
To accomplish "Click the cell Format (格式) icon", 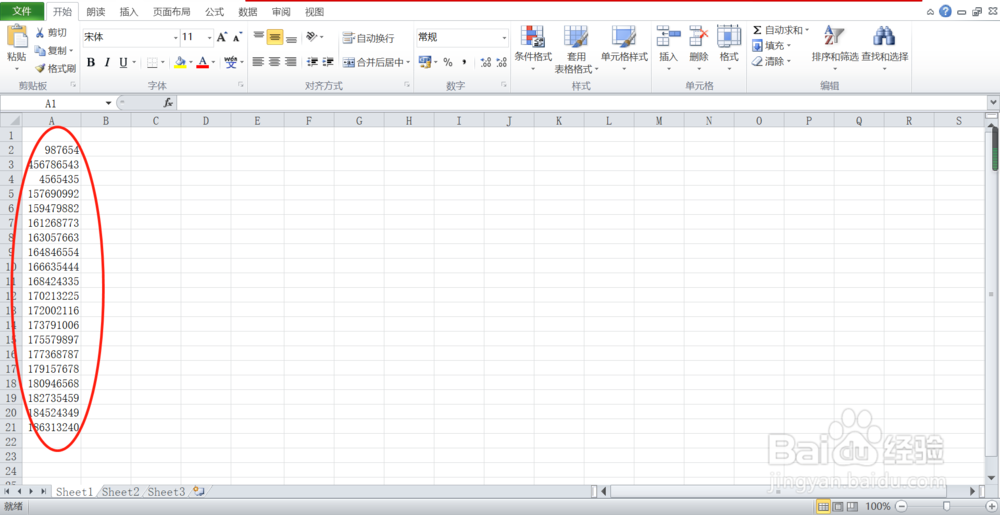I will 728,36.
